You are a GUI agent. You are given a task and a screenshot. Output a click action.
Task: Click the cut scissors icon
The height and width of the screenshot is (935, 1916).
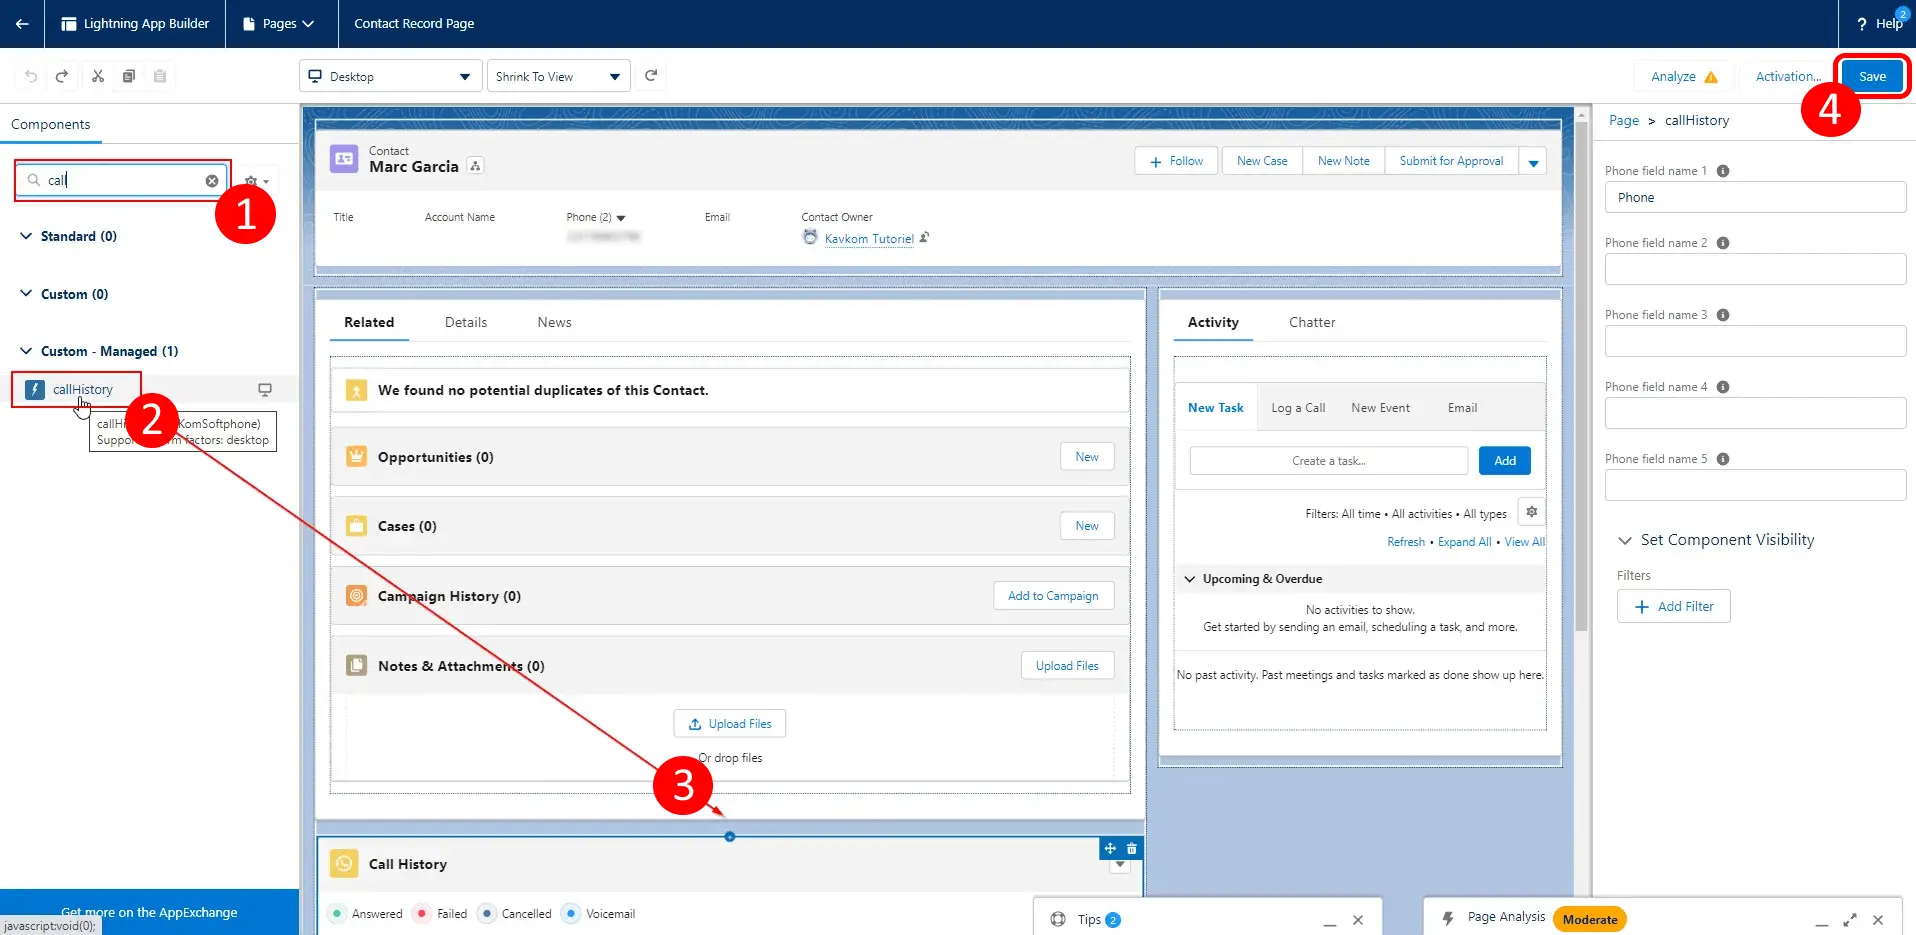[98, 76]
